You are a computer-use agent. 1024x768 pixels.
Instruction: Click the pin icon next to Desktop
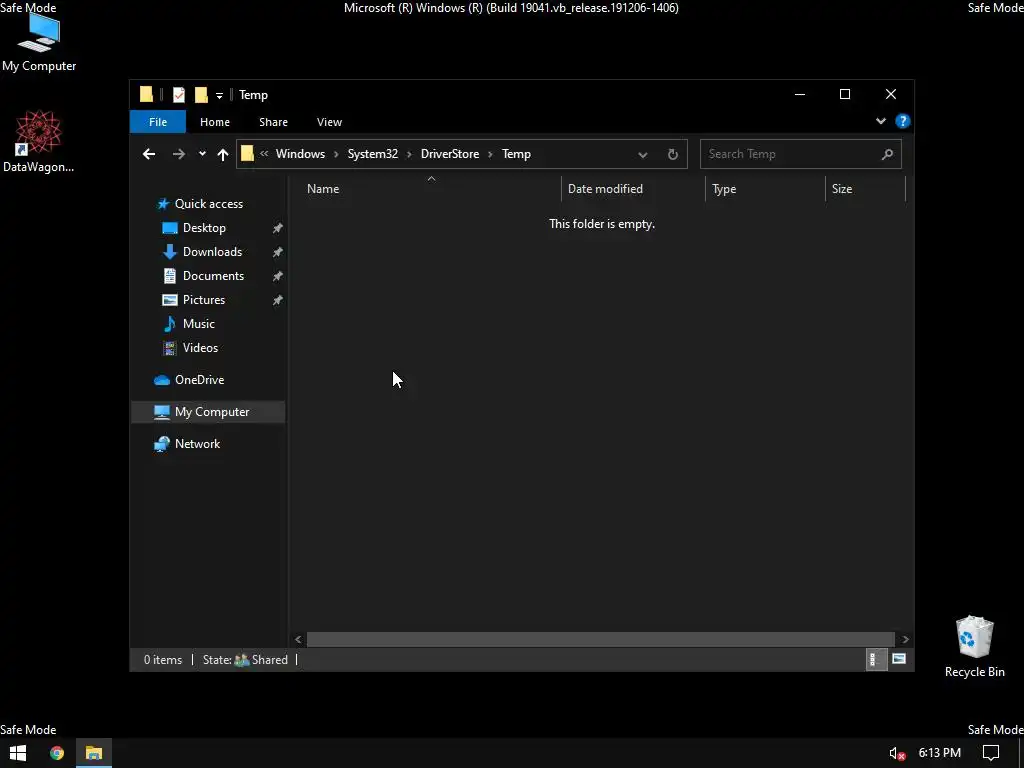tap(277, 229)
